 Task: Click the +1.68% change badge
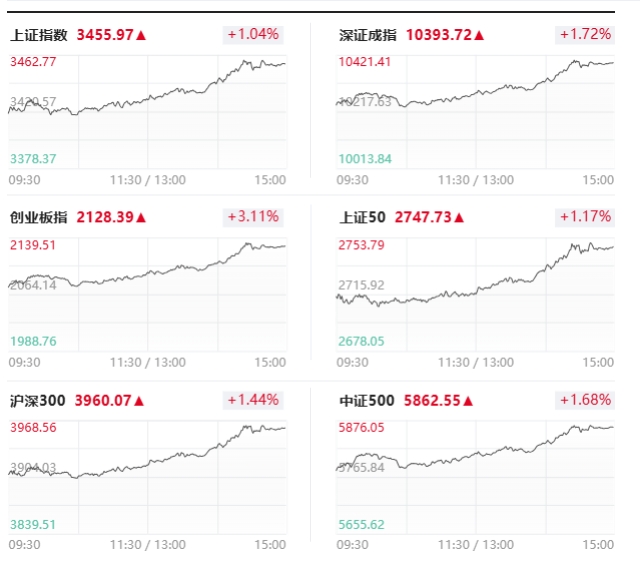pyautogui.click(x=584, y=400)
